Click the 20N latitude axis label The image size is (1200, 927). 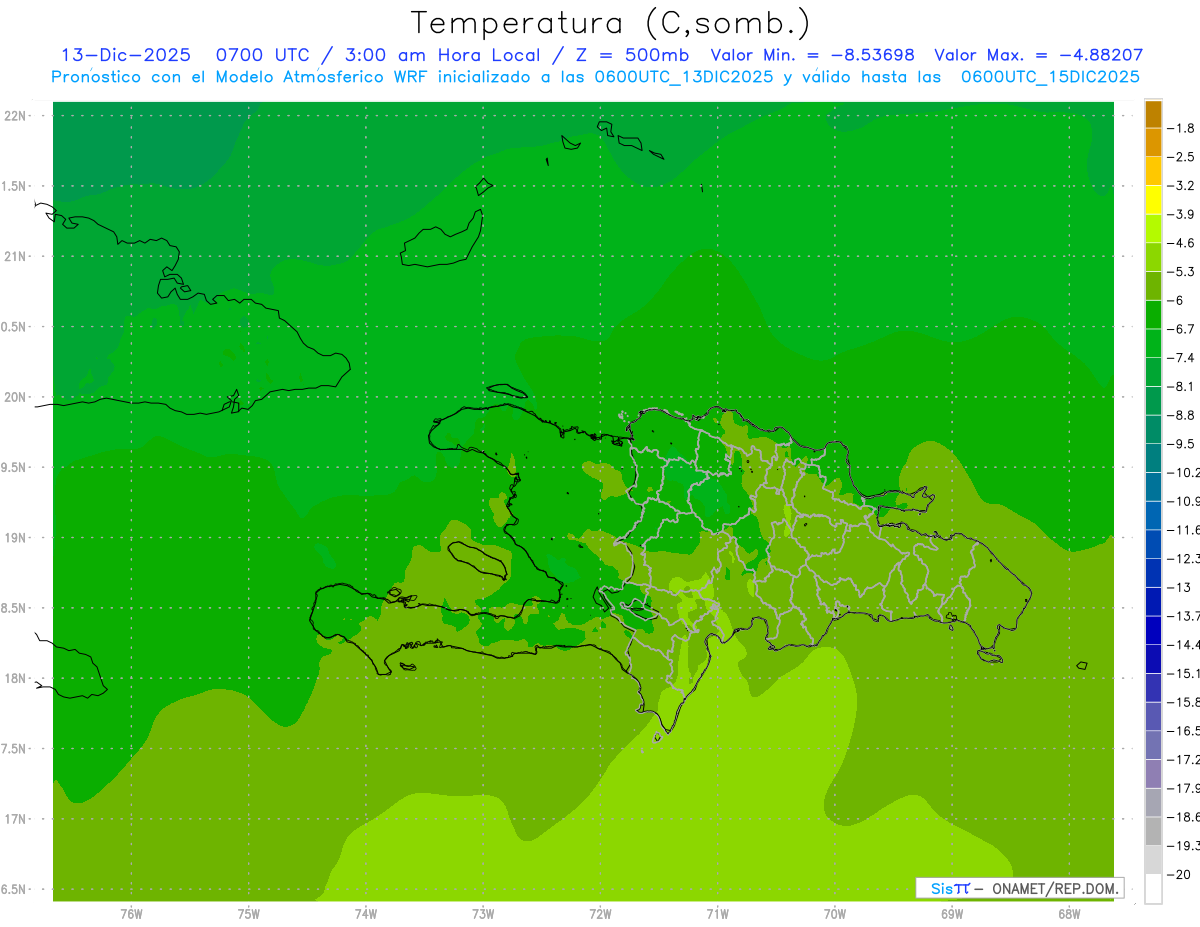16,397
